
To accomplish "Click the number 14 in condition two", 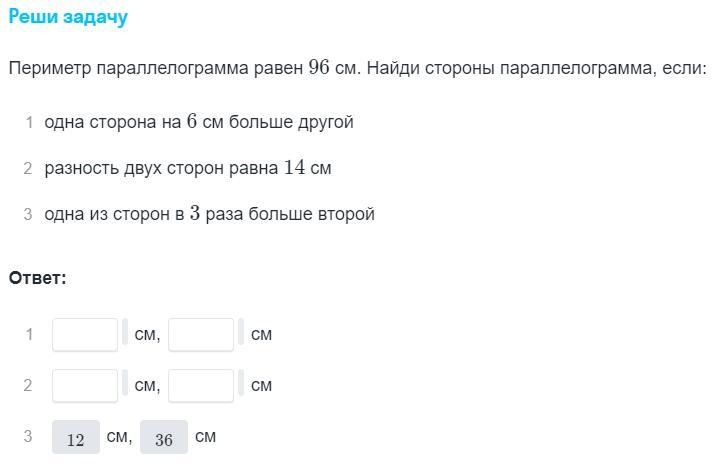I will 294,168.
